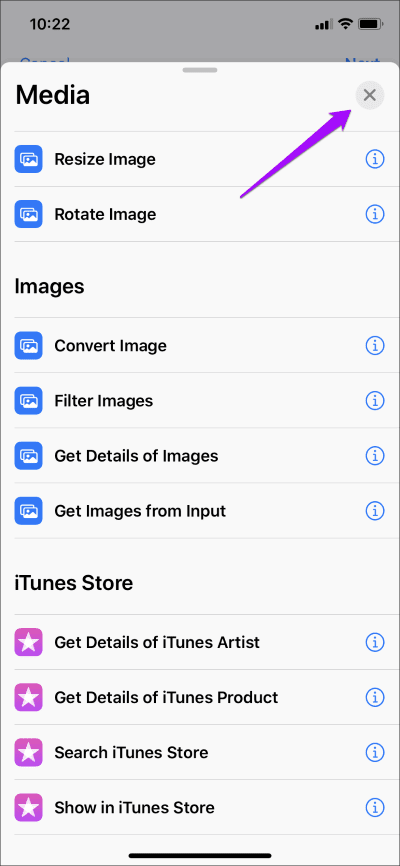400x866 pixels.
Task: Open info for Search iTunes Store action
Action: tap(375, 752)
